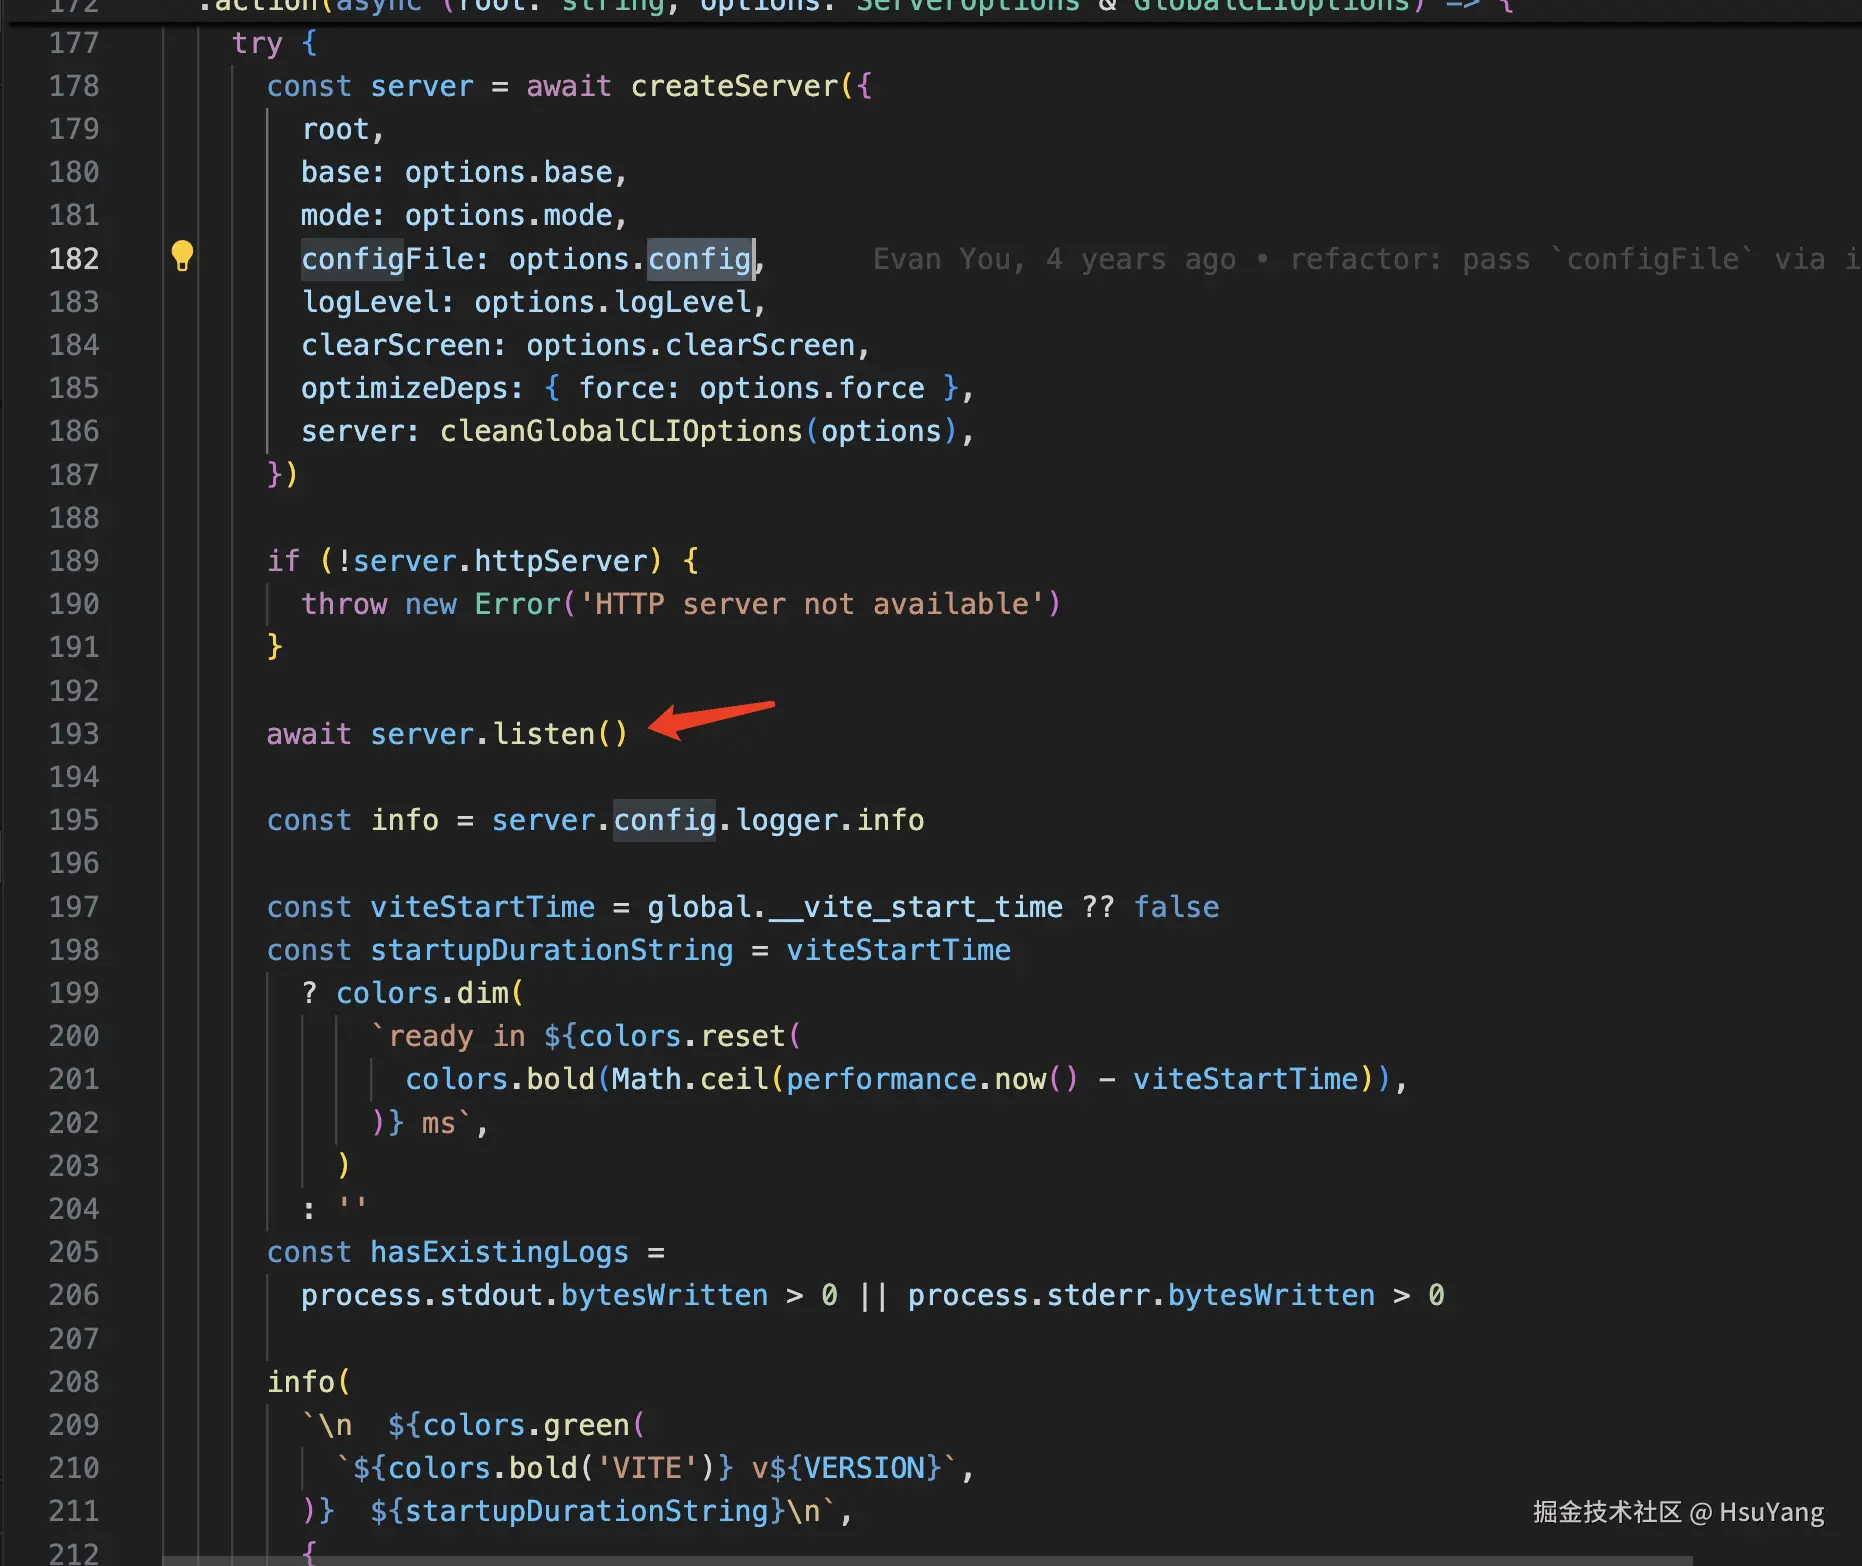Click the 'await' keyword on line 193
This screenshot has width=1862, height=1566.
point(309,734)
